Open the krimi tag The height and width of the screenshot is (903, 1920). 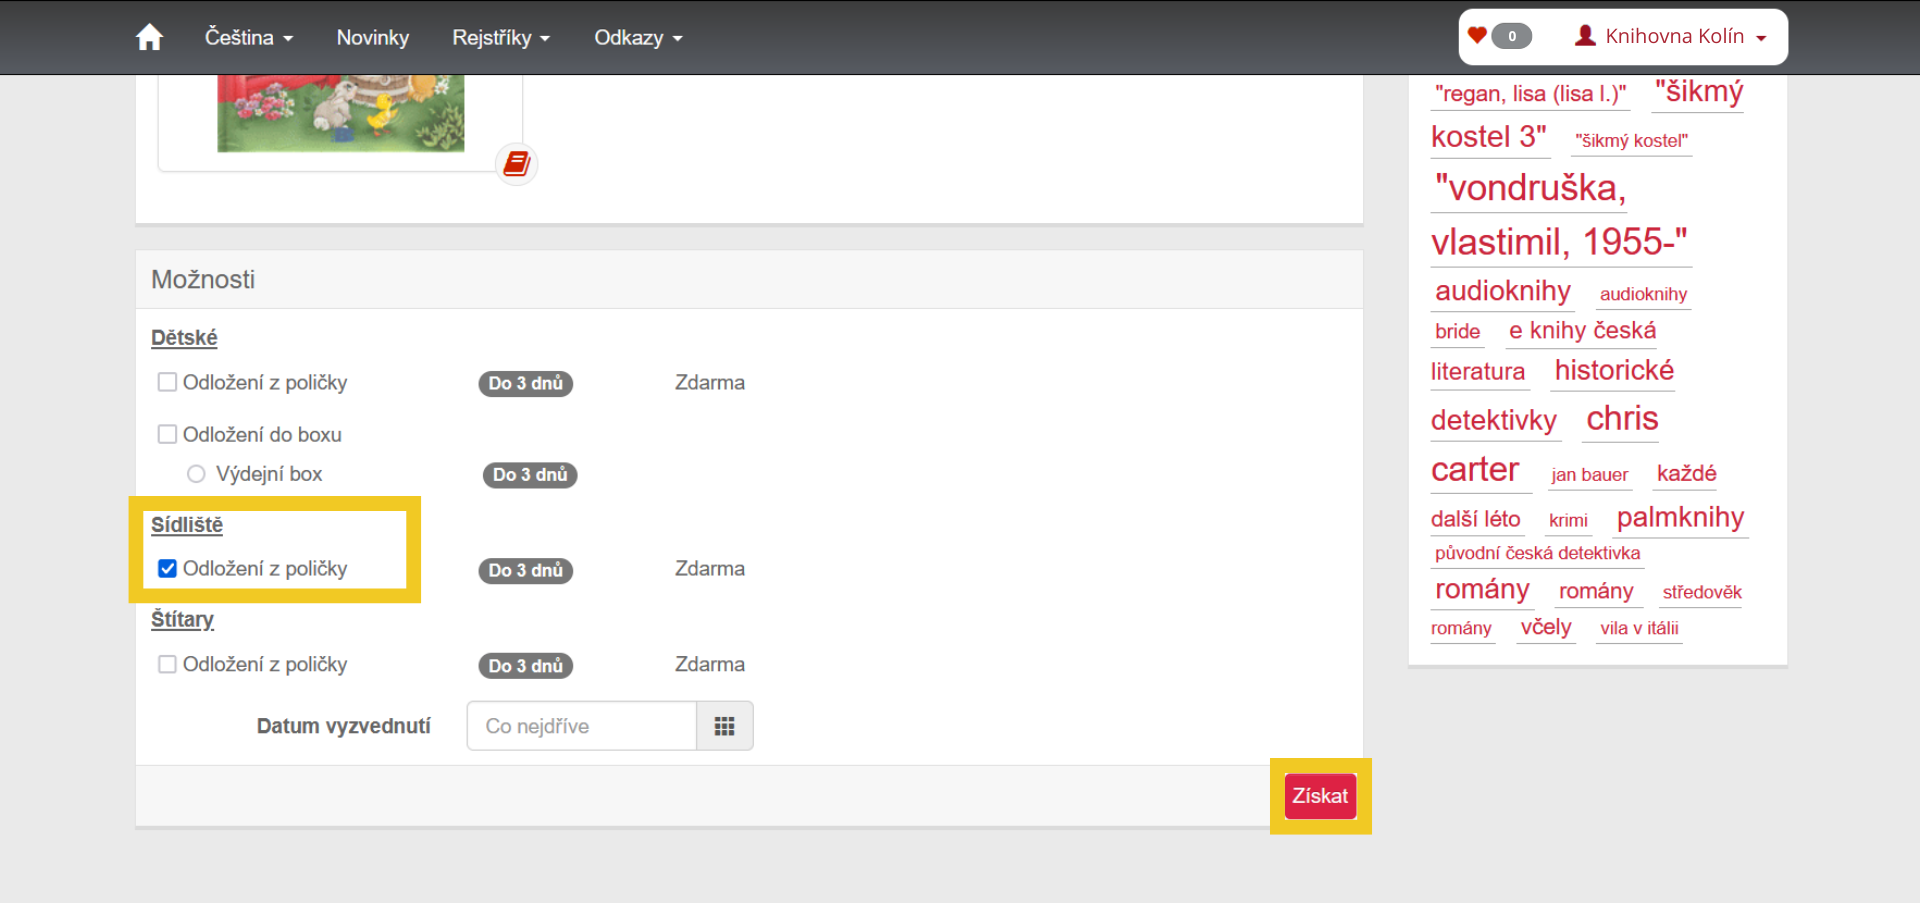[x=1568, y=521]
